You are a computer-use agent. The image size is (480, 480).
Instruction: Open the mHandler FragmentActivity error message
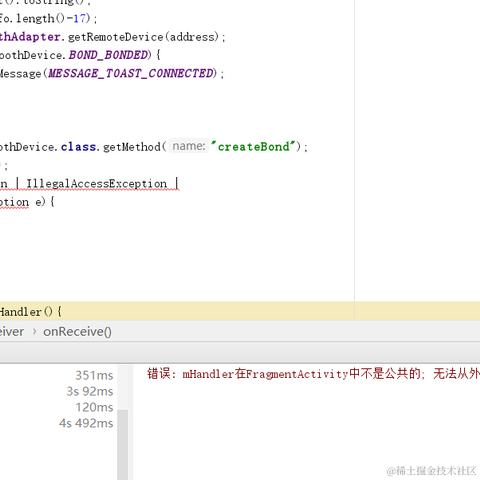(x=313, y=374)
